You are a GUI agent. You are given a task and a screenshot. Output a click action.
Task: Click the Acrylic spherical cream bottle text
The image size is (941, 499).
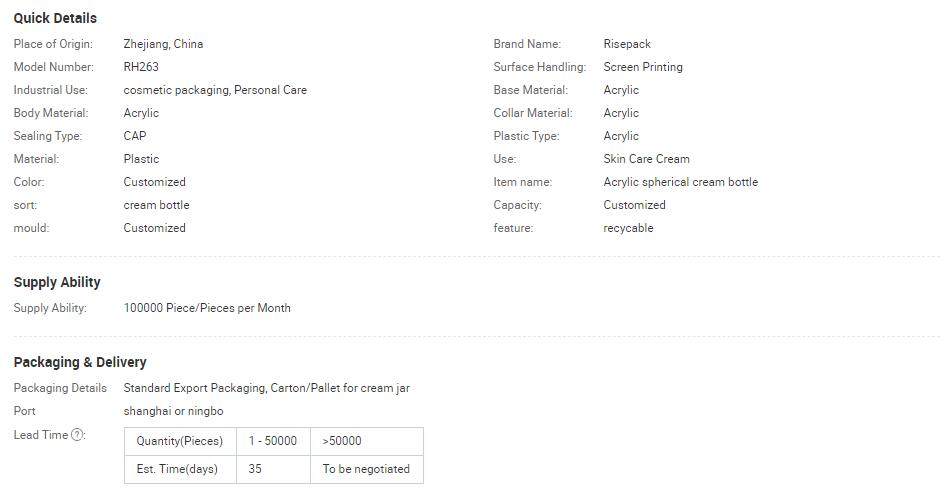681,182
